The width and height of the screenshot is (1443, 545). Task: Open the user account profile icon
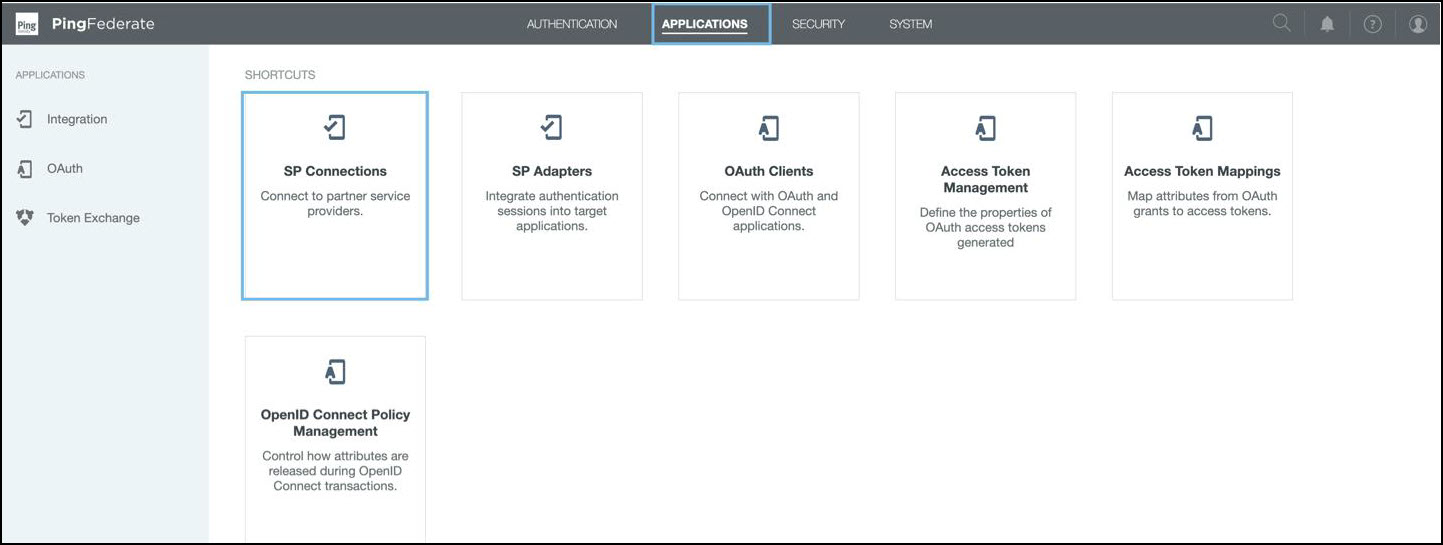point(1418,24)
